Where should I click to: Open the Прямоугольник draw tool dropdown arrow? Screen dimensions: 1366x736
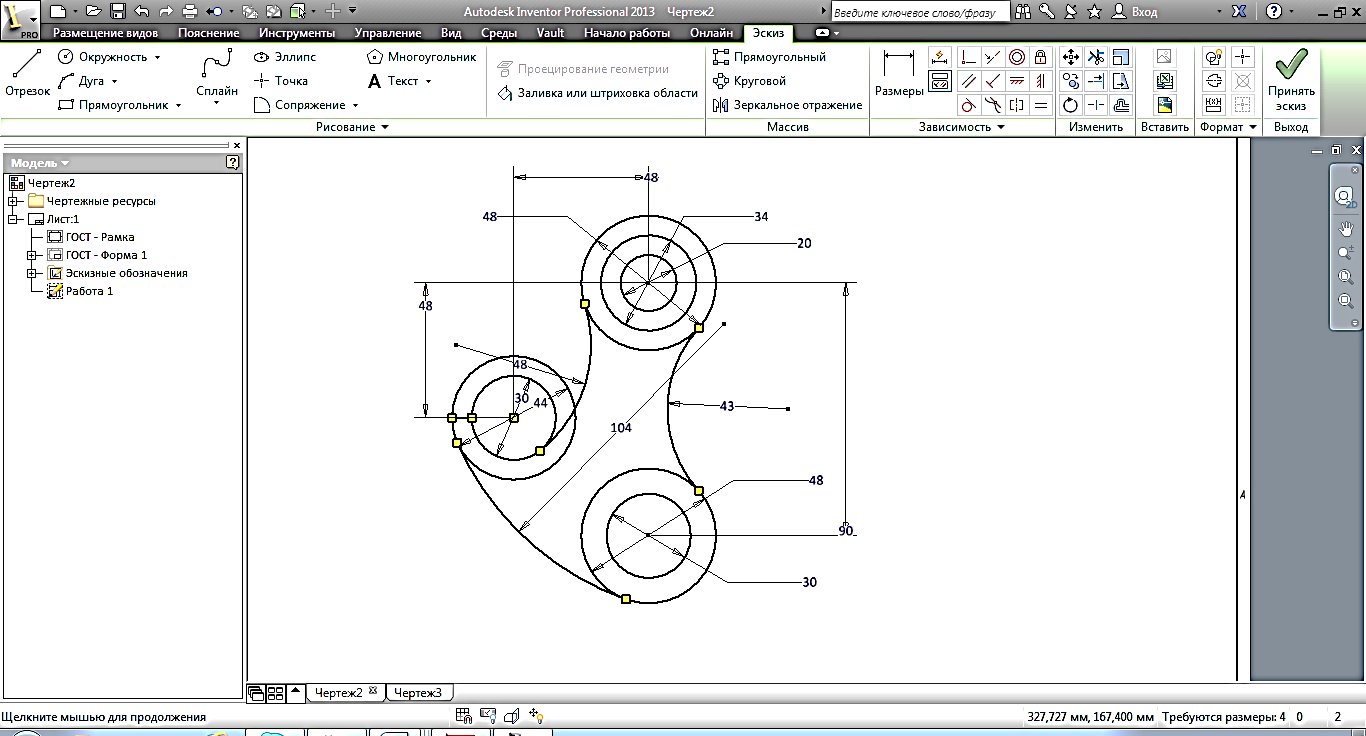[178, 106]
